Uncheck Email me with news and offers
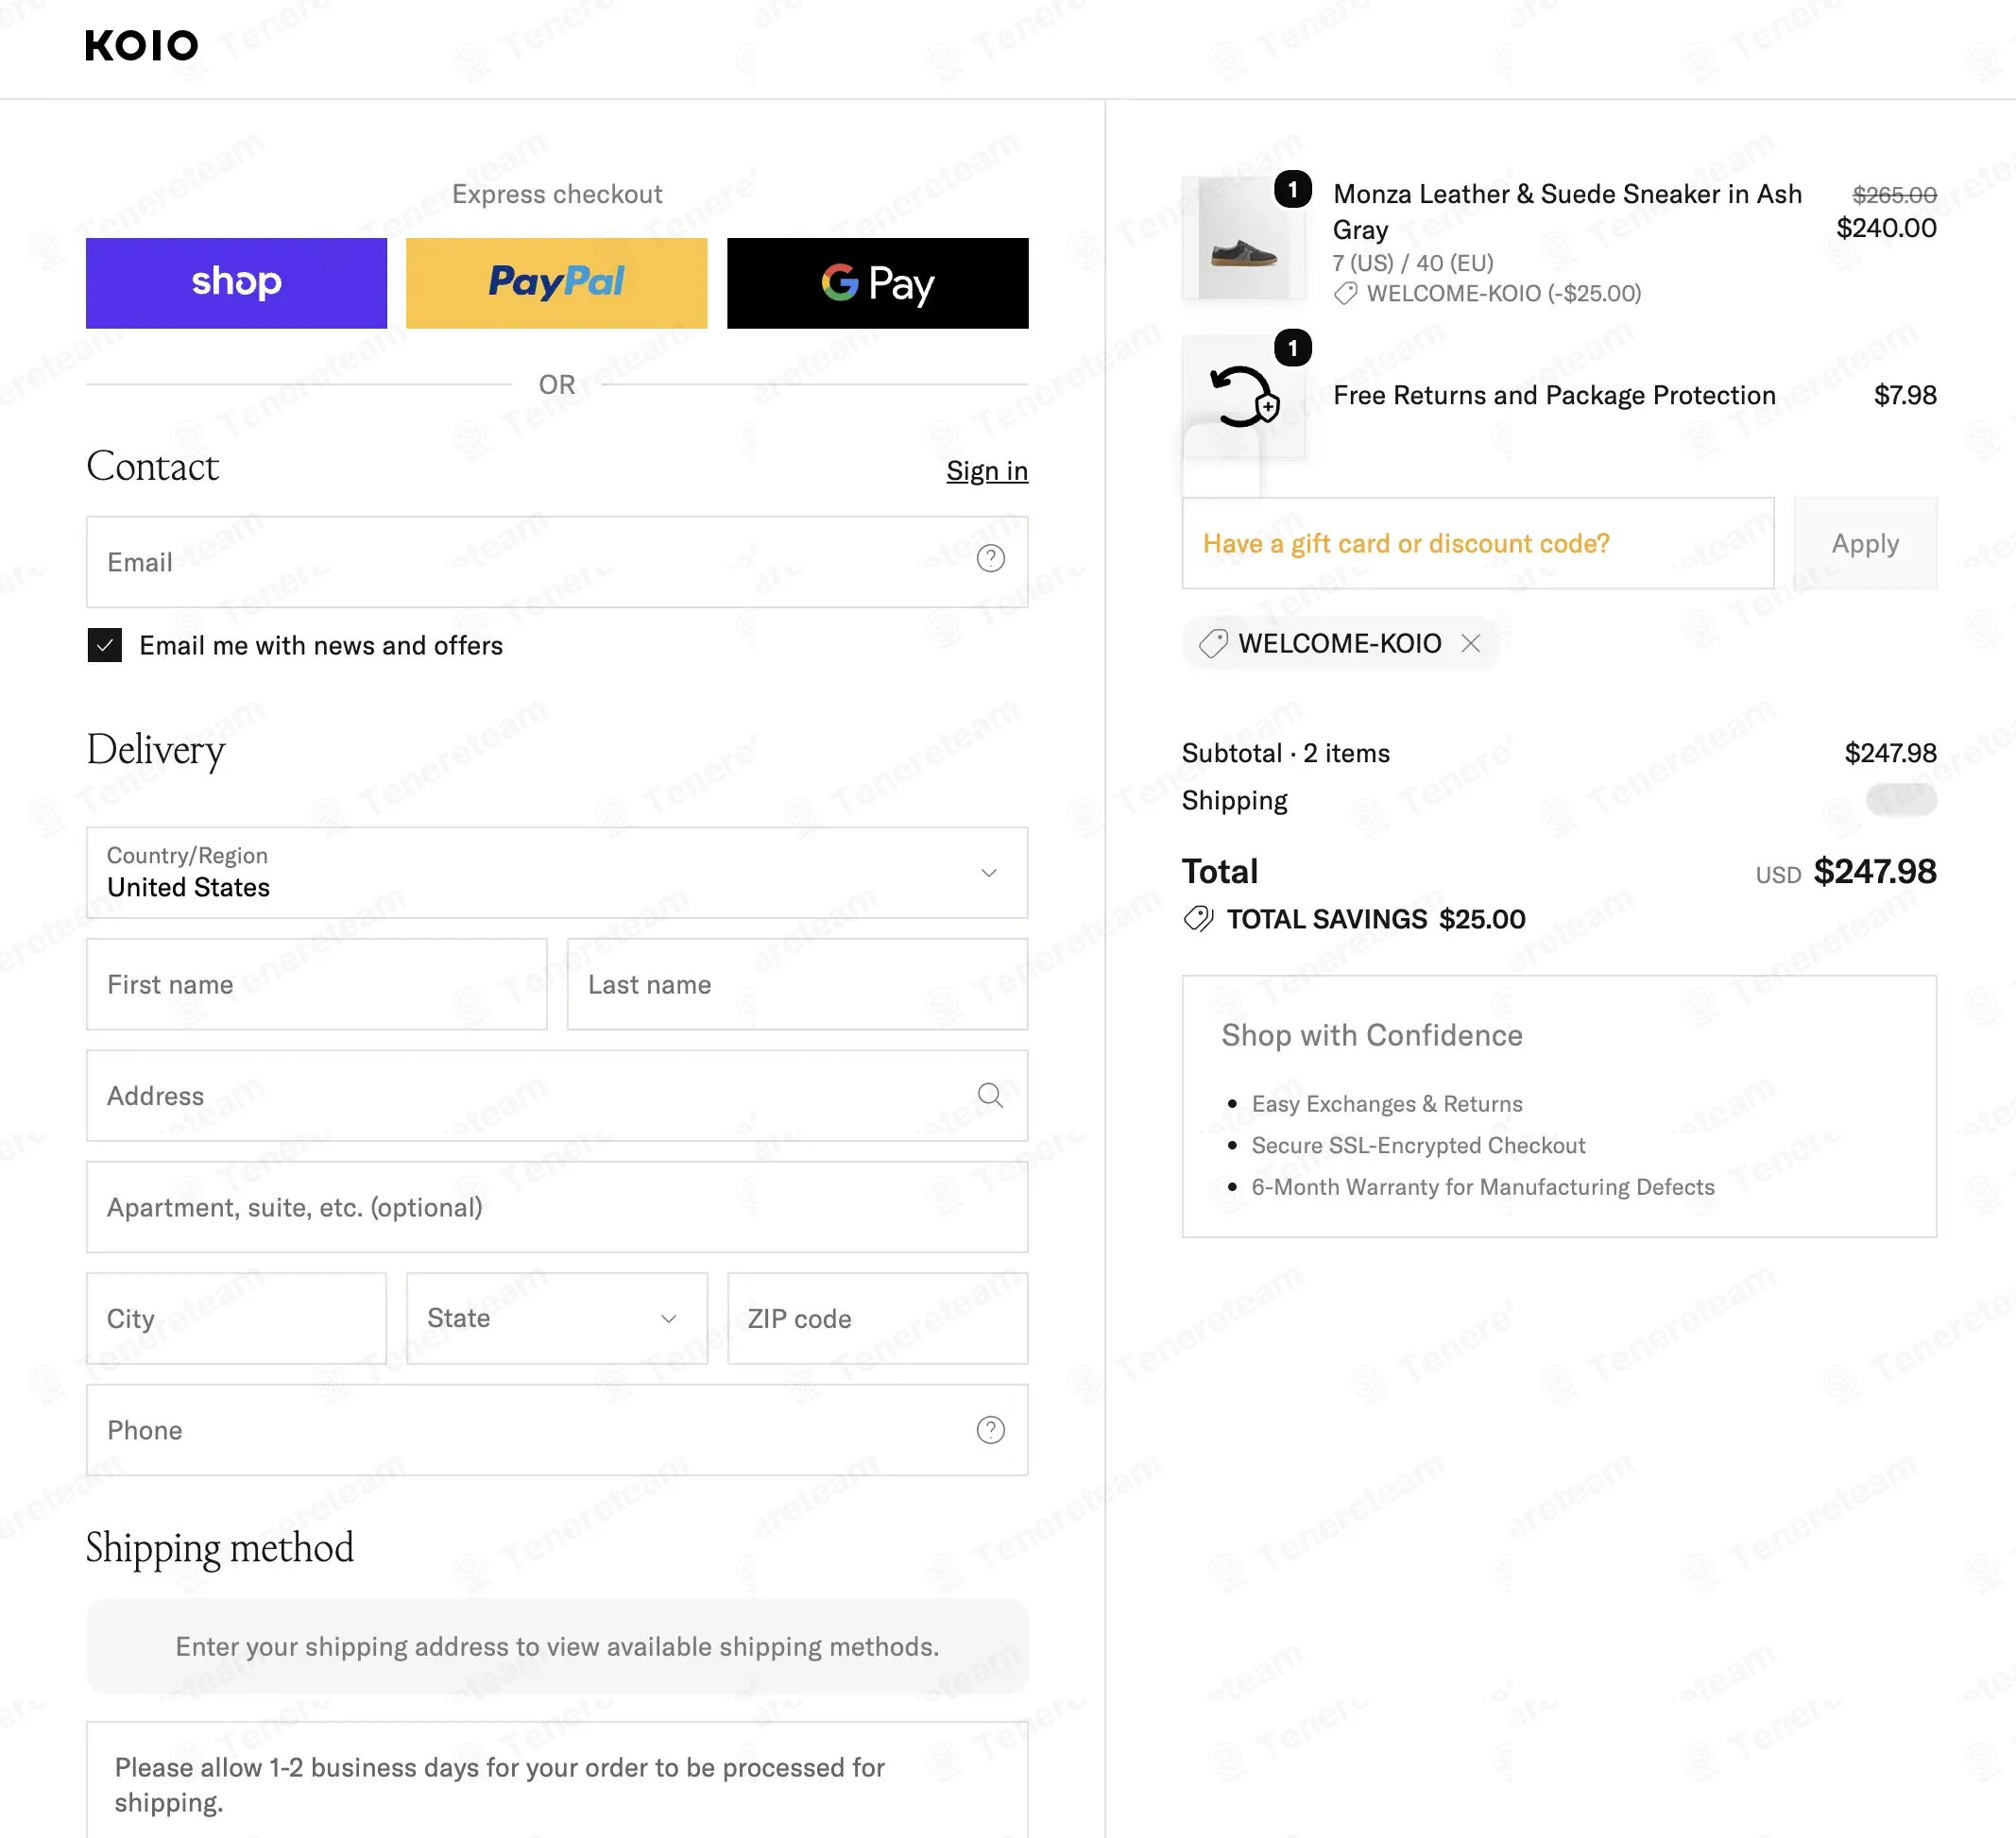 [x=105, y=646]
